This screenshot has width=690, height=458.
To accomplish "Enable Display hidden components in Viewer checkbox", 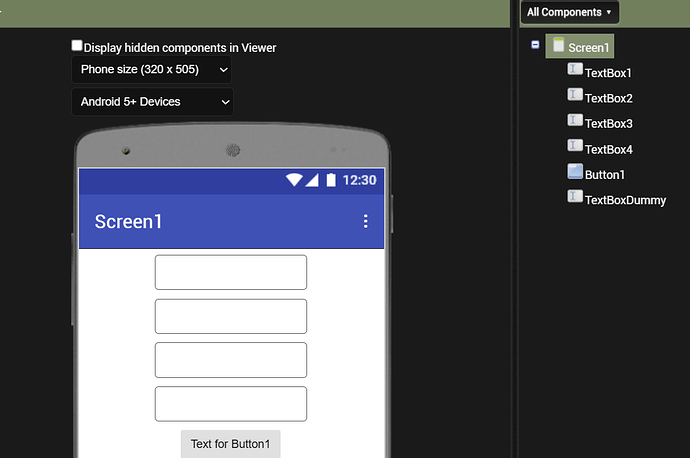I will click(x=77, y=45).
